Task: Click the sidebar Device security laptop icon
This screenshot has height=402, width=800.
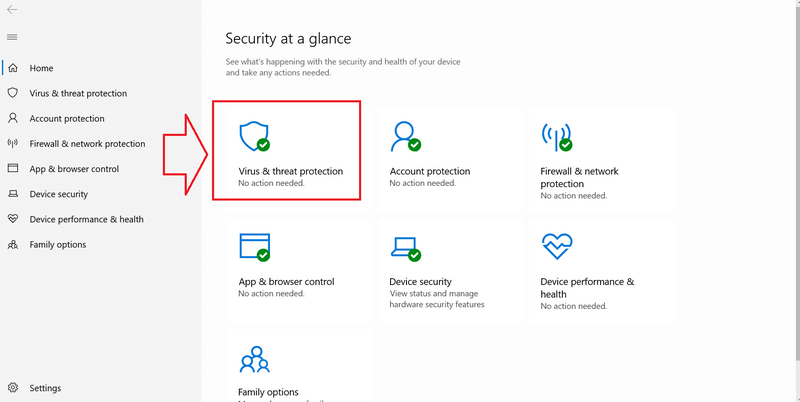Action: point(12,194)
